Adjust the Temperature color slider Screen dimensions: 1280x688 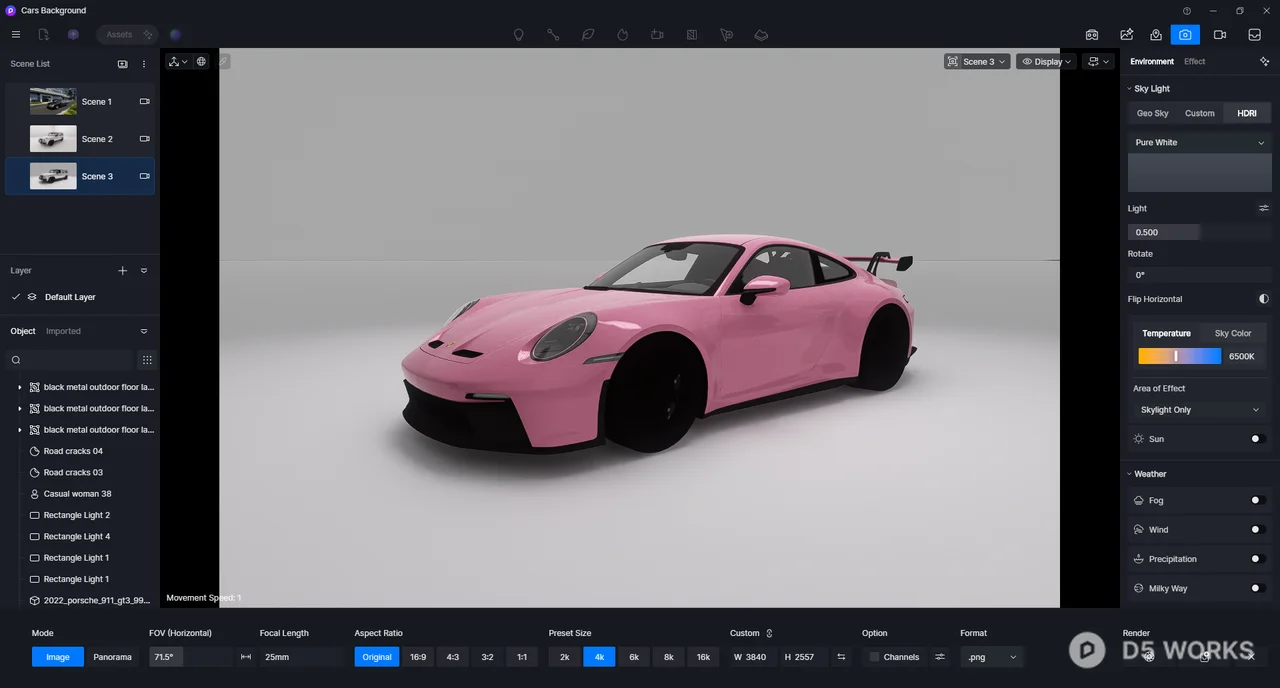point(1180,356)
